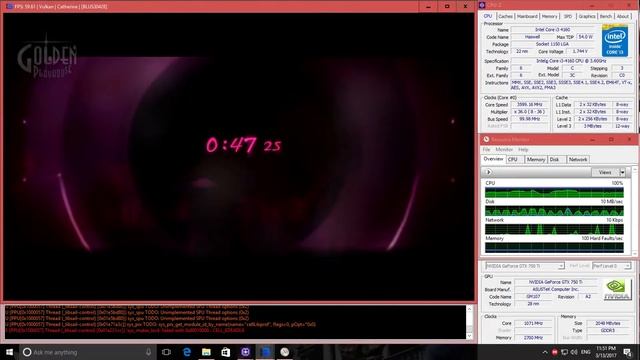
Task: Click the CPU-Z title bar app icon
Action: (x=482, y=5)
